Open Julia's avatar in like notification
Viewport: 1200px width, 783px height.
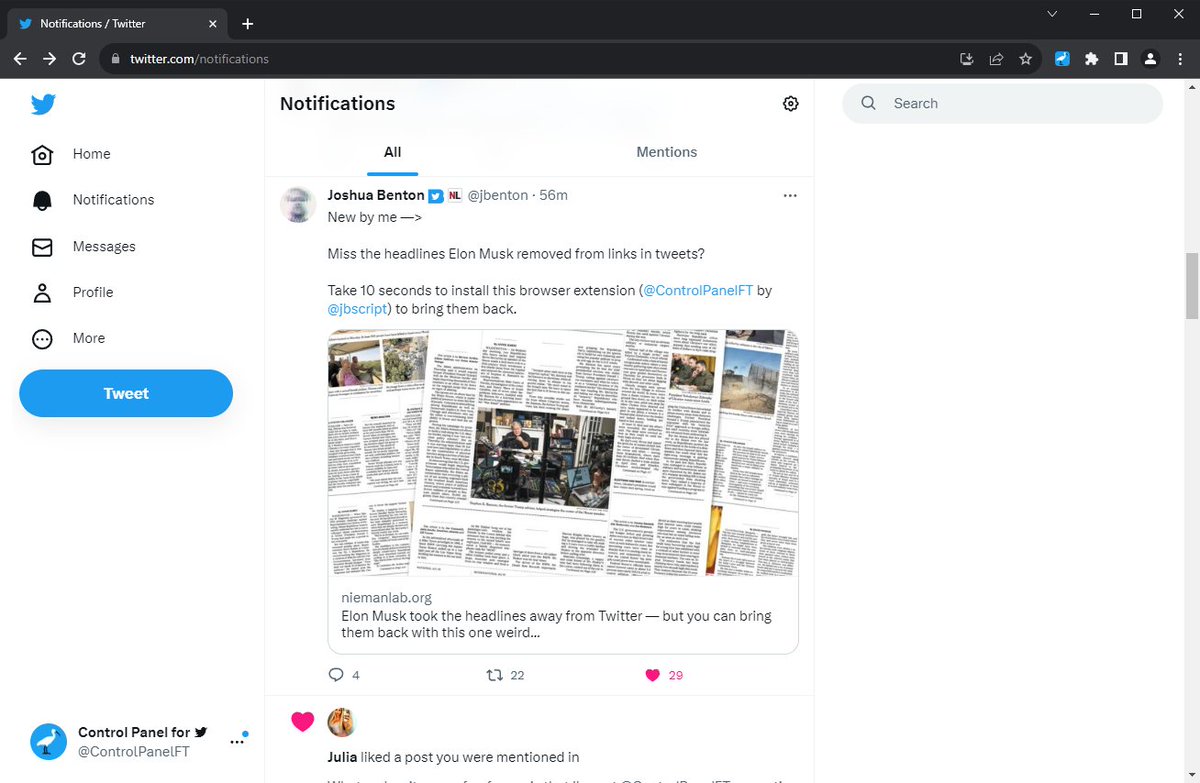click(342, 722)
